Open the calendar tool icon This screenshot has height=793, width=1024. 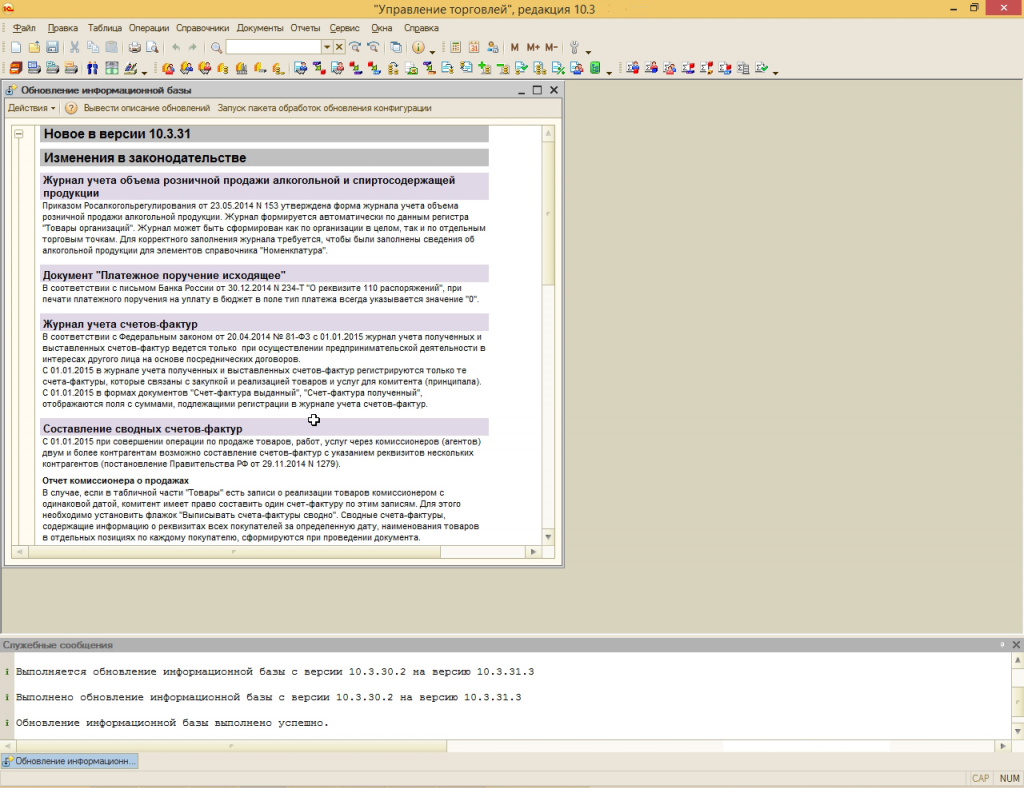[x=474, y=47]
